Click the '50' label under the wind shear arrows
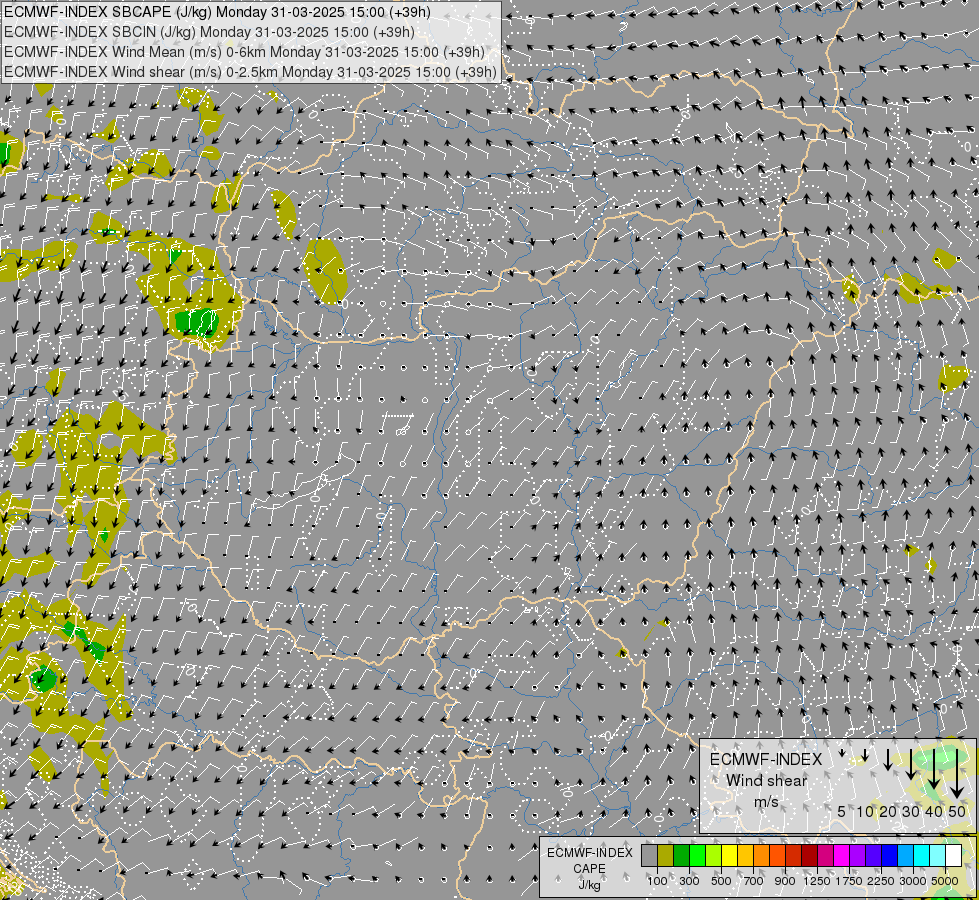The image size is (979, 900). tap(957, 811)
